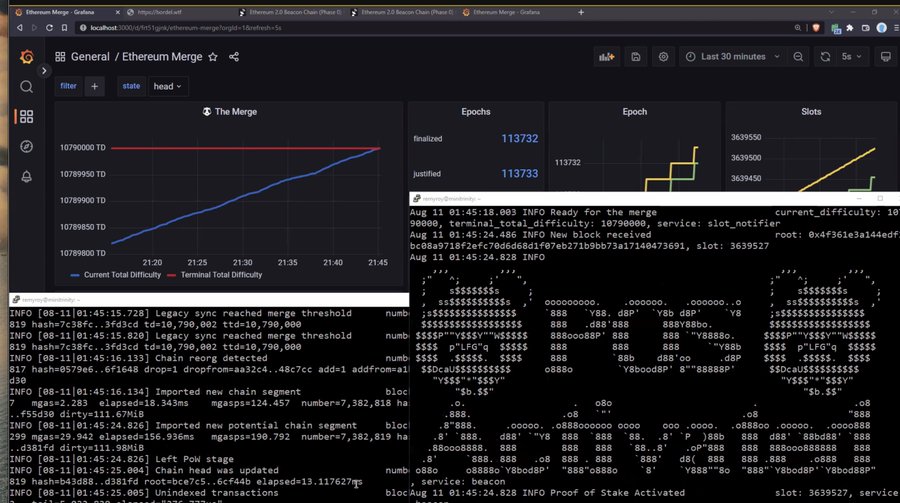
Task: Open dashboard settings gear
Action: (x=664, y=57)
